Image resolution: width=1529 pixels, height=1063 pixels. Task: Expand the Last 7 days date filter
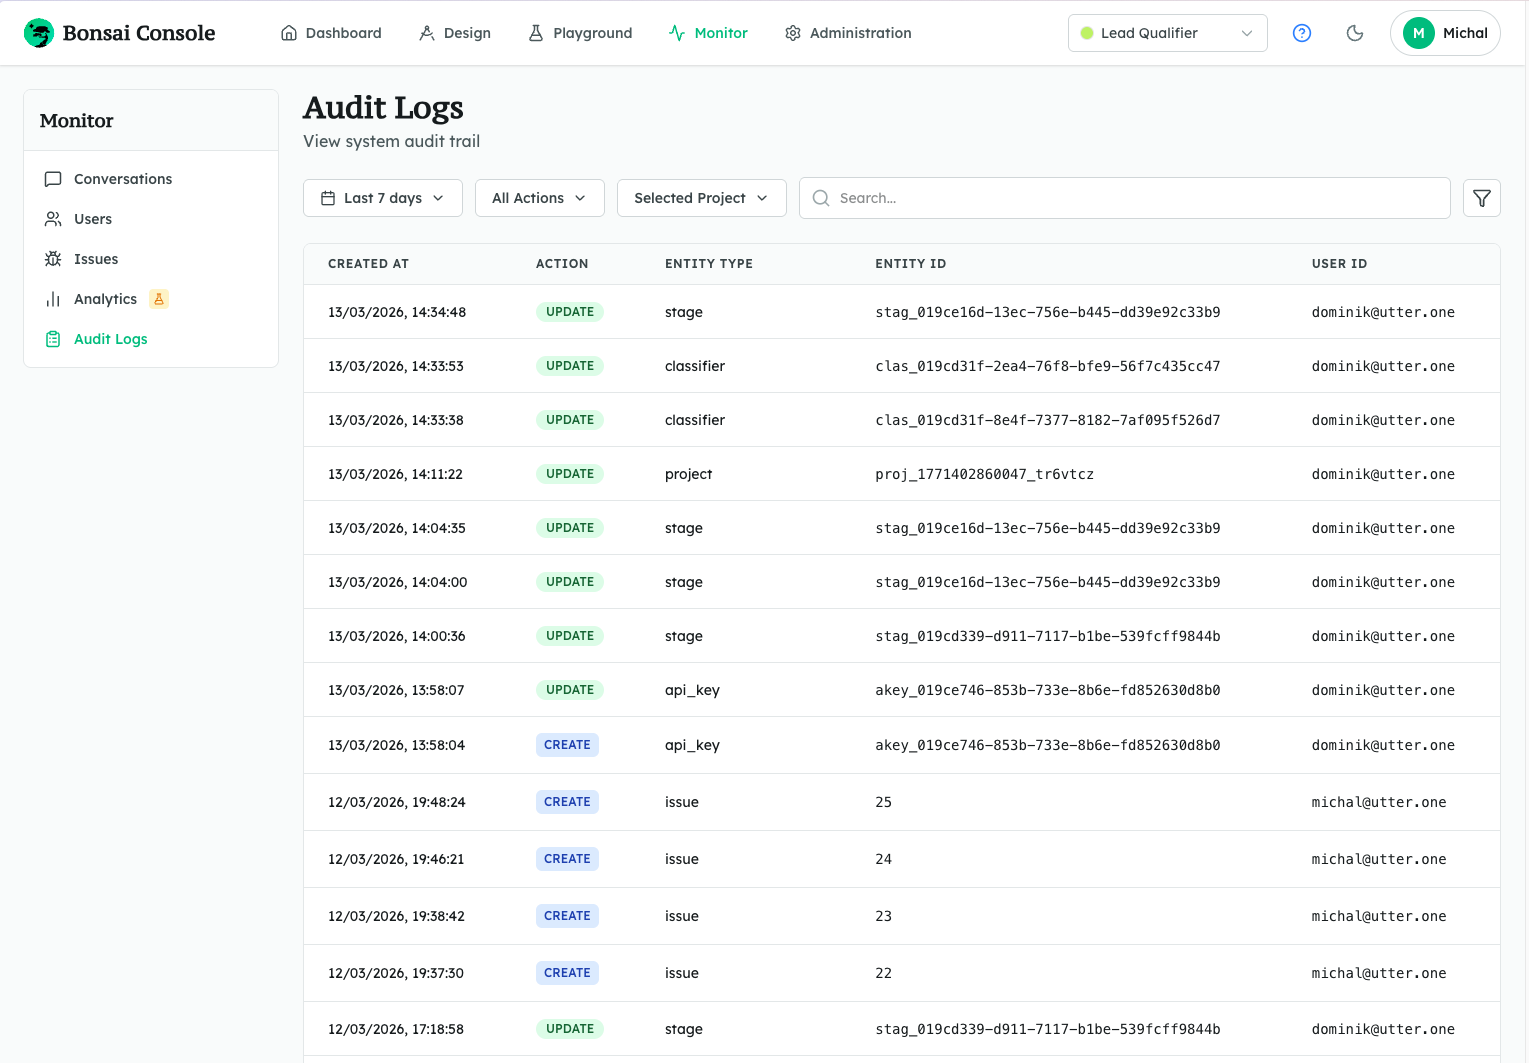[x=382, y=198]
